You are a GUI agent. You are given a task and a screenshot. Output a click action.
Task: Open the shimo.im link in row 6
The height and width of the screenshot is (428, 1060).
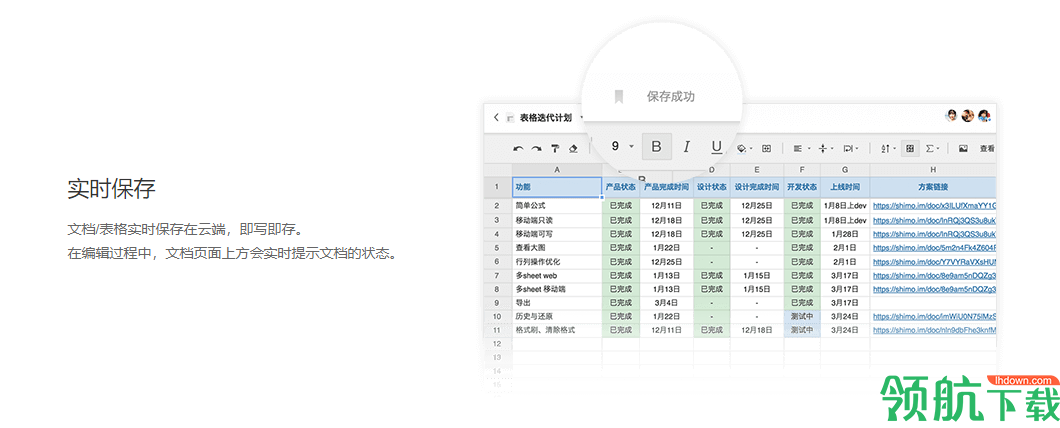tap(934, 261)
